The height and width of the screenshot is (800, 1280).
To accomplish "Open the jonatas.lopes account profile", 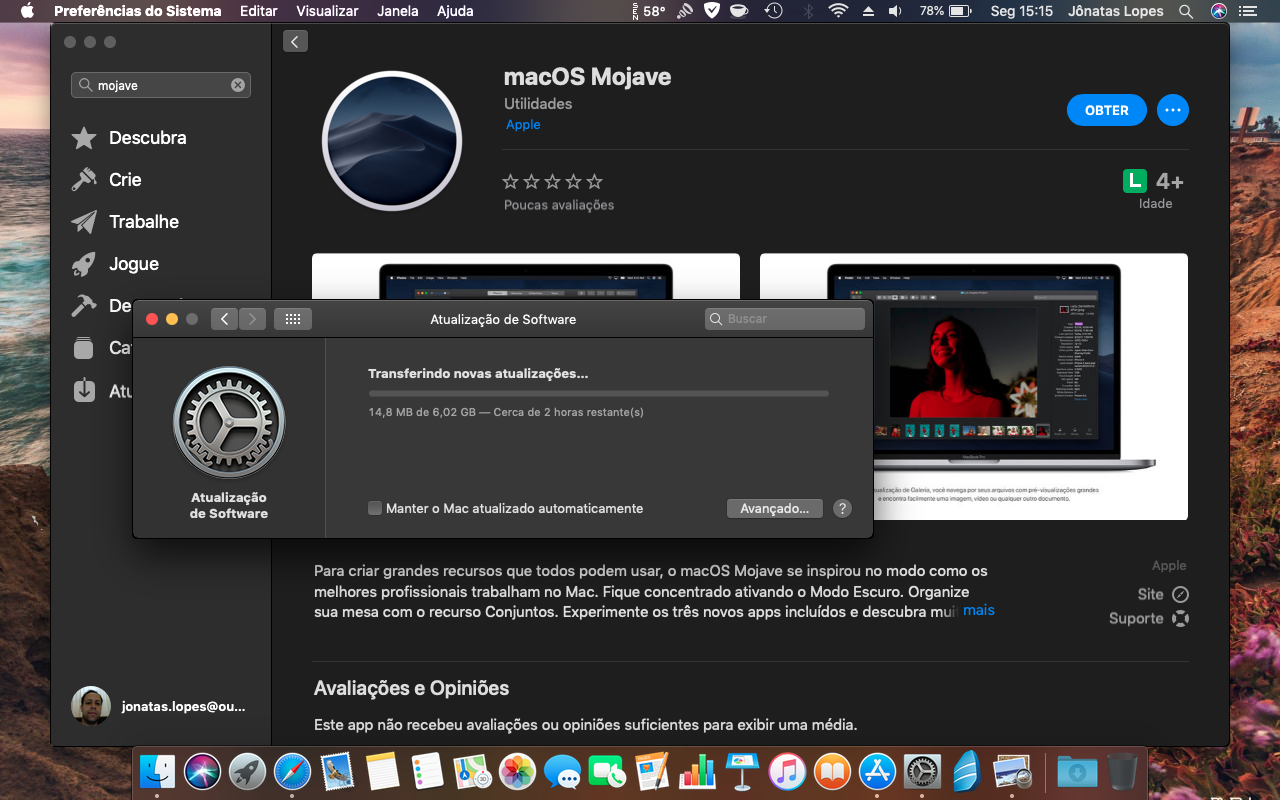I will point(160,706).
